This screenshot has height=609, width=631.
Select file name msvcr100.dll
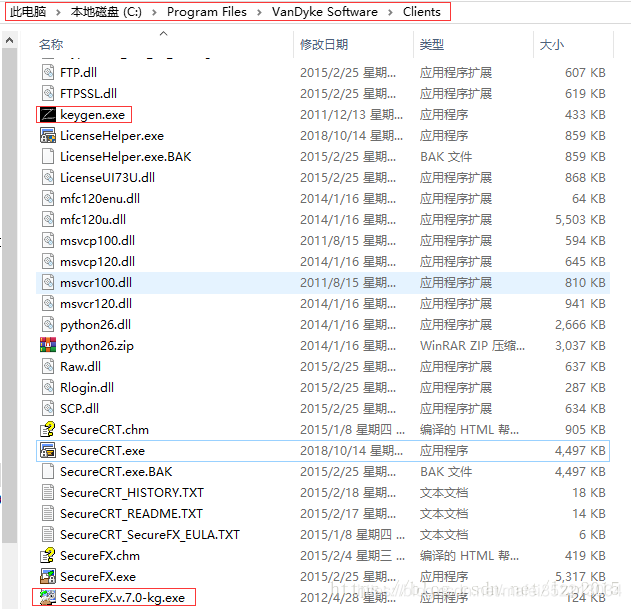[x=96, y=283]
